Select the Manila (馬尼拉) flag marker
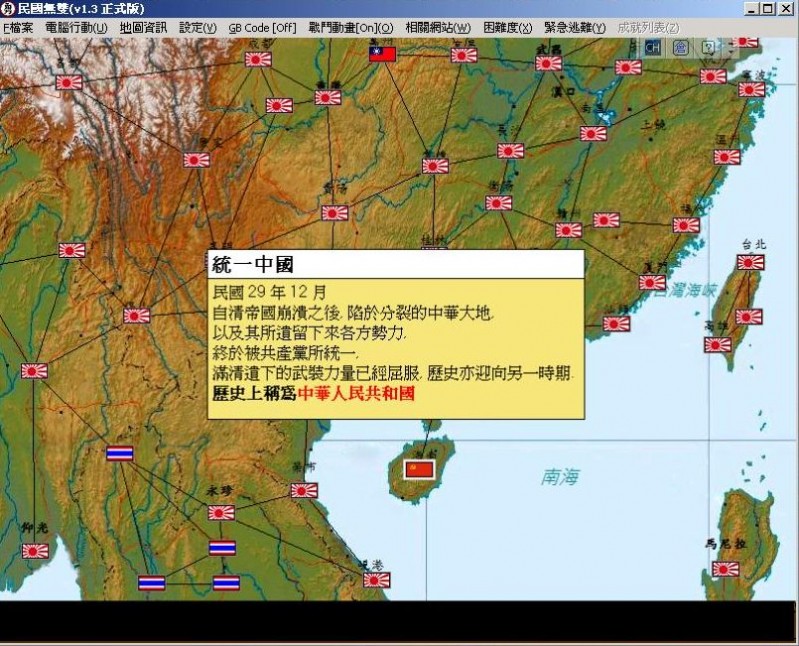 726,568
